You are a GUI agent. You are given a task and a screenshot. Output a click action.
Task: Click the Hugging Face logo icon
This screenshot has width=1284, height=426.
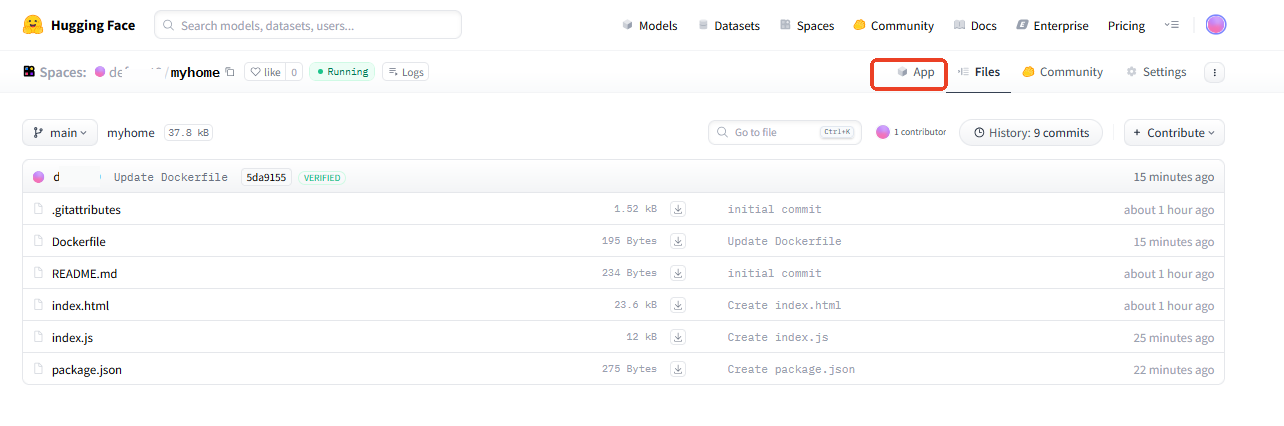(32, 25)
